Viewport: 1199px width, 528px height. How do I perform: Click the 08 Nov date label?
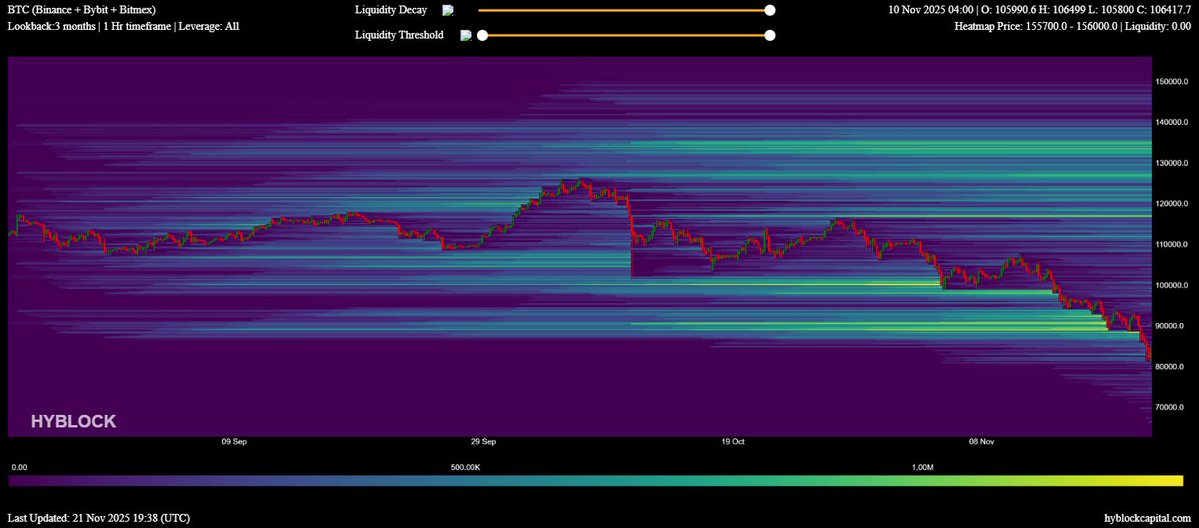pyautogui.click(x=981, y=442)
